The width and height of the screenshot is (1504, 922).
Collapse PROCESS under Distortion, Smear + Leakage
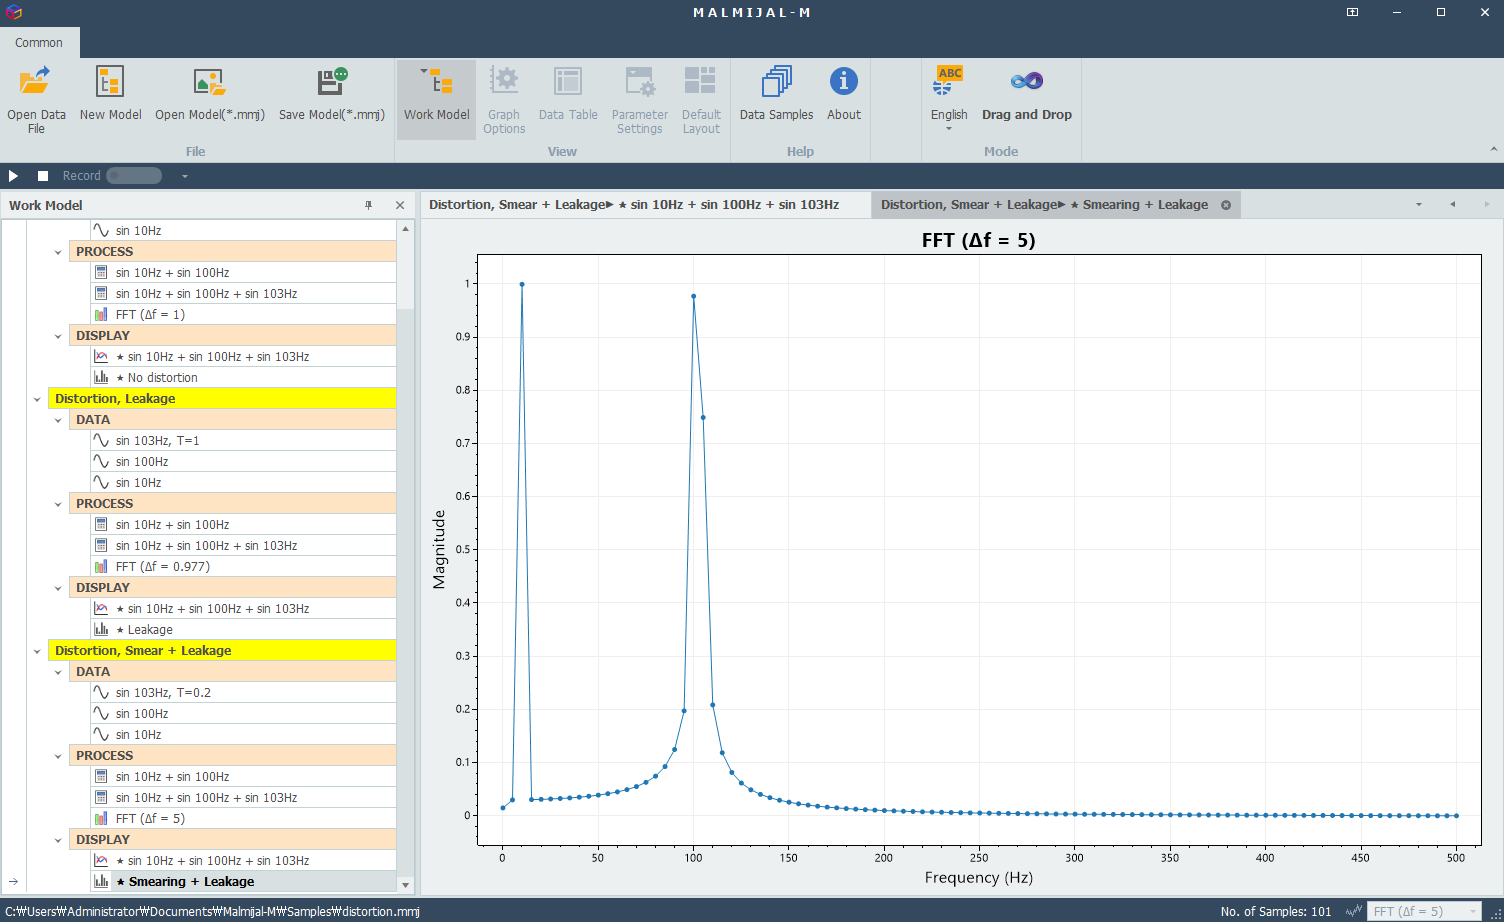pyautogui.click(x=58, y=756)
